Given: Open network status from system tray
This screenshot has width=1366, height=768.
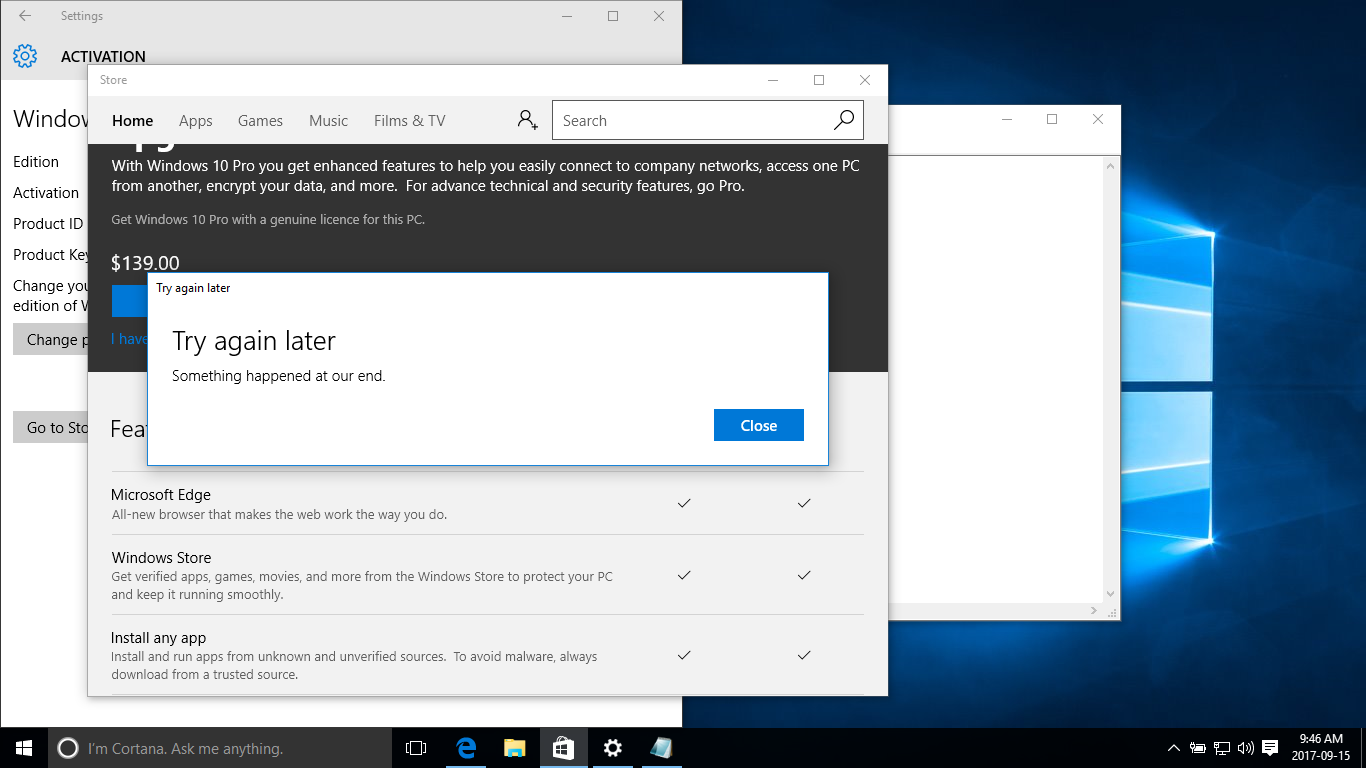Looking at the screenshot, I should tap(1222, 748).
